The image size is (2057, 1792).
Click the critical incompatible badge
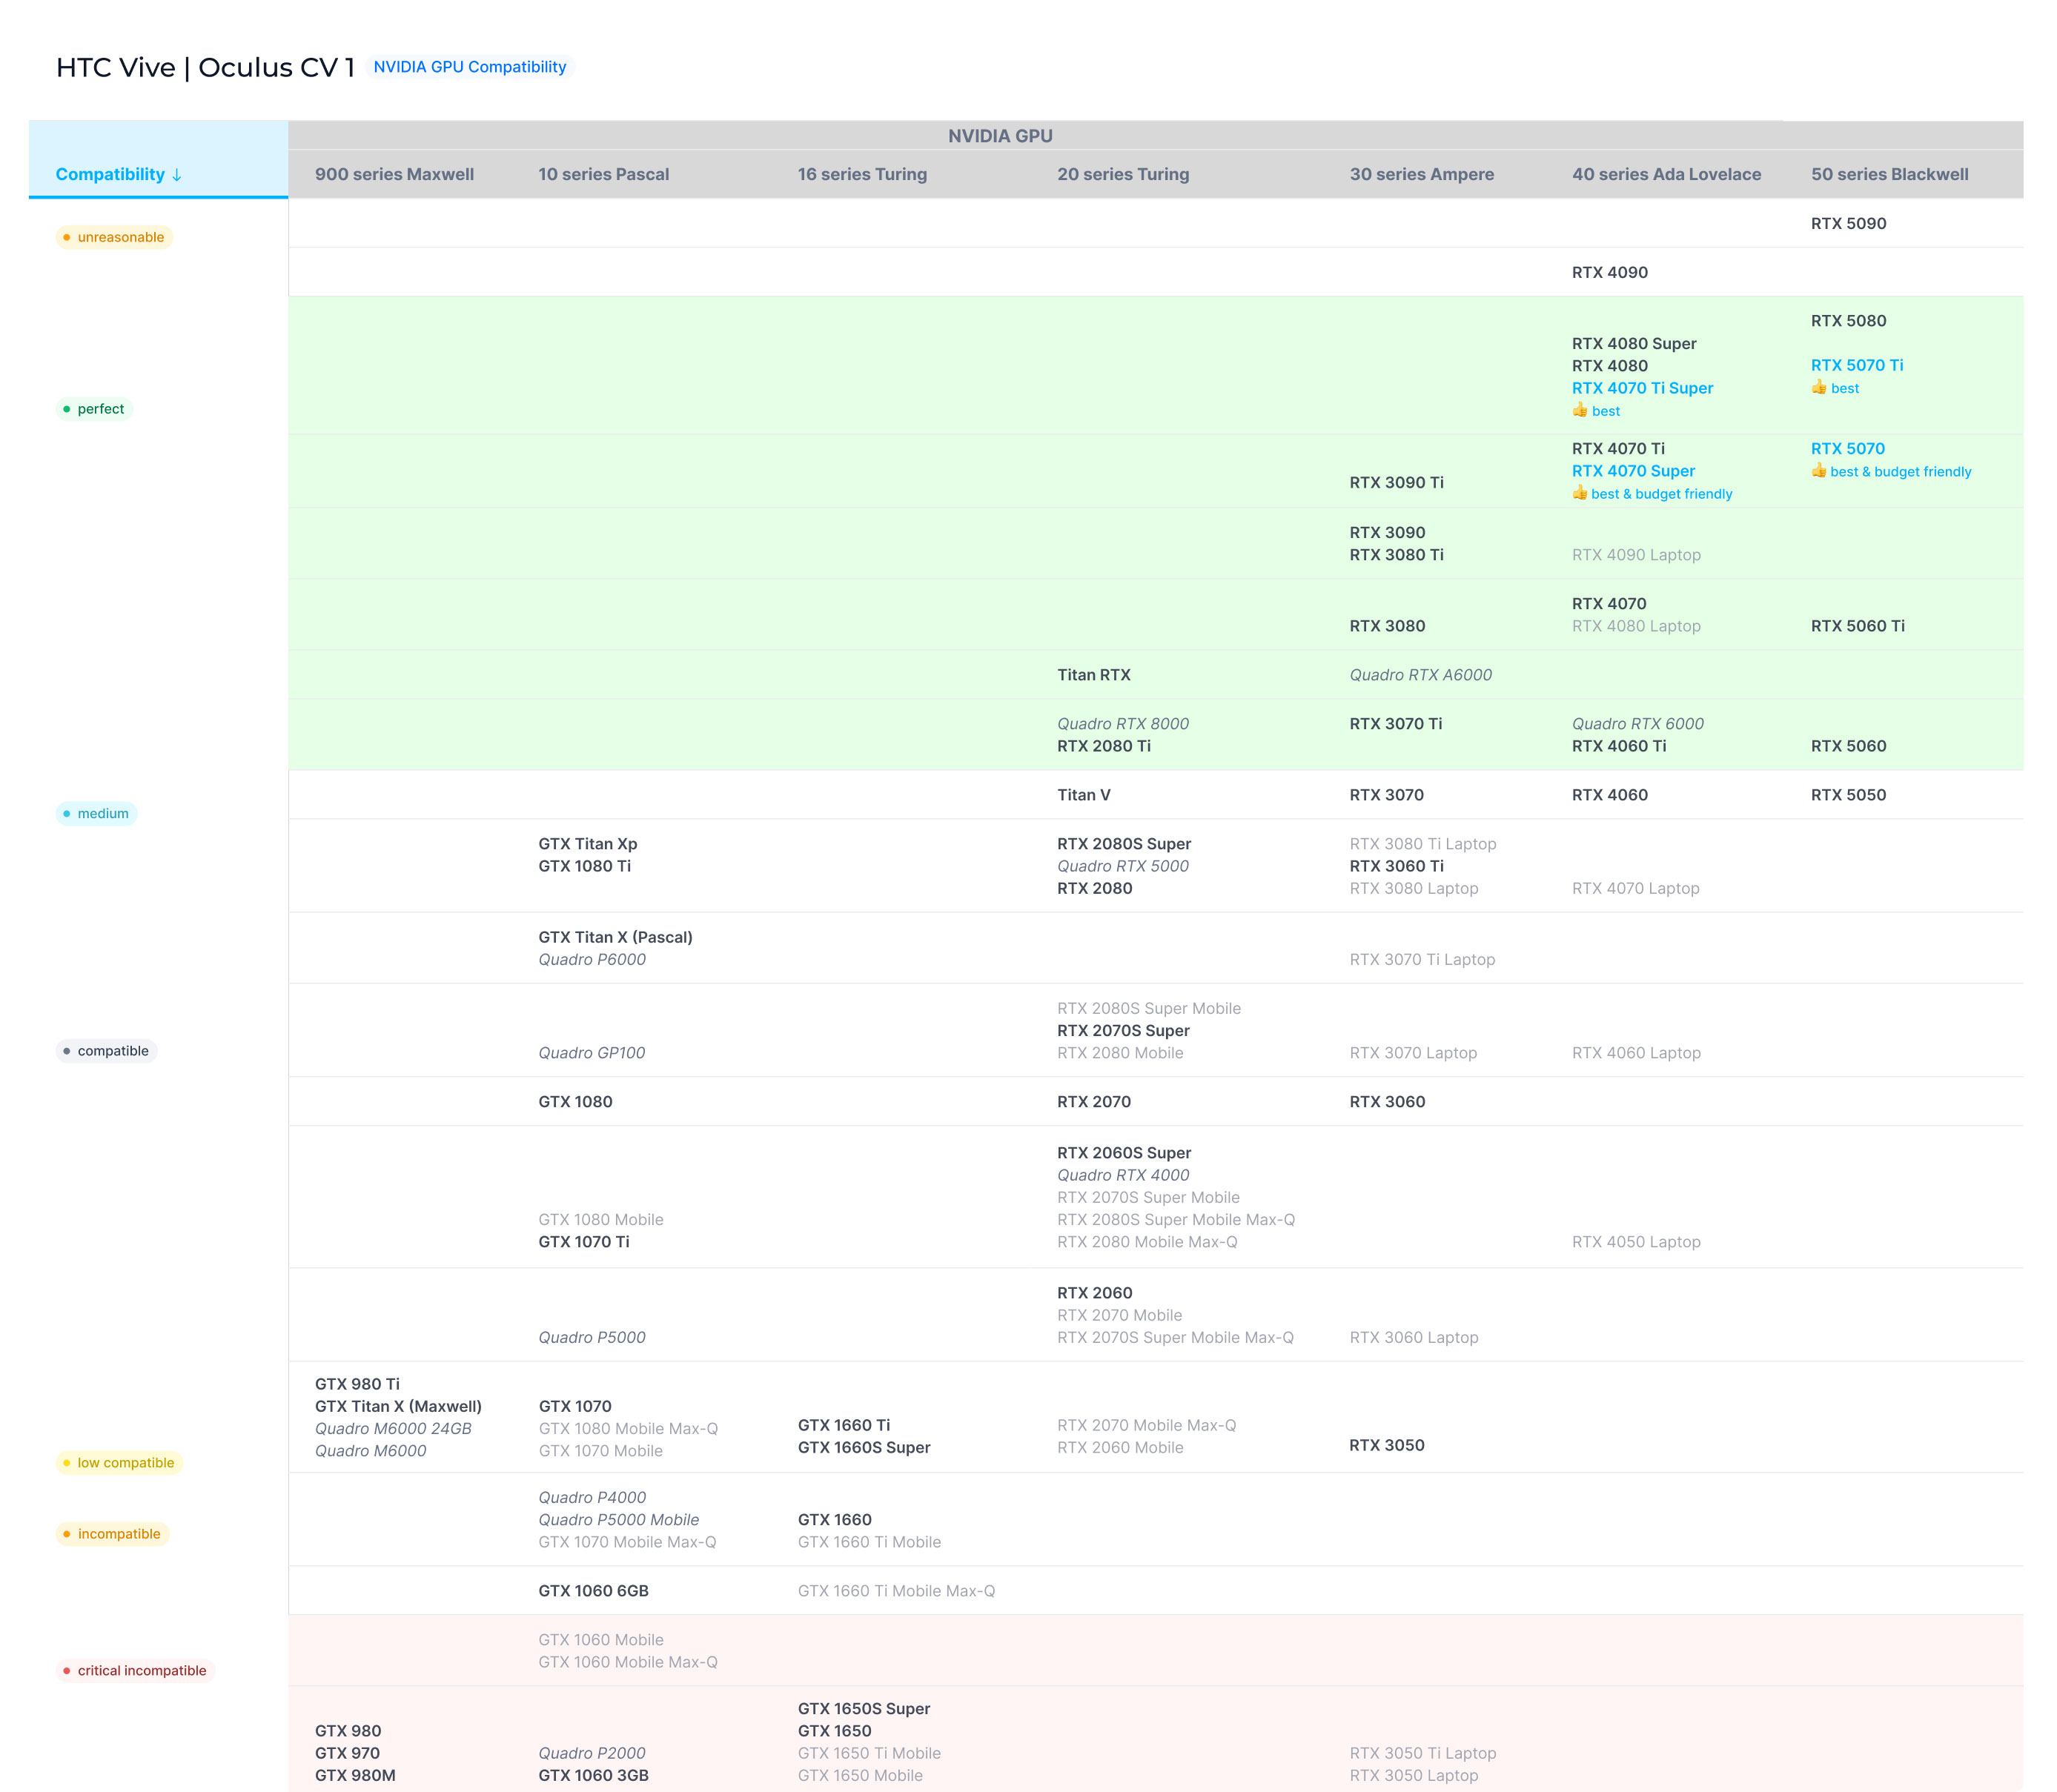[135, 1671]
